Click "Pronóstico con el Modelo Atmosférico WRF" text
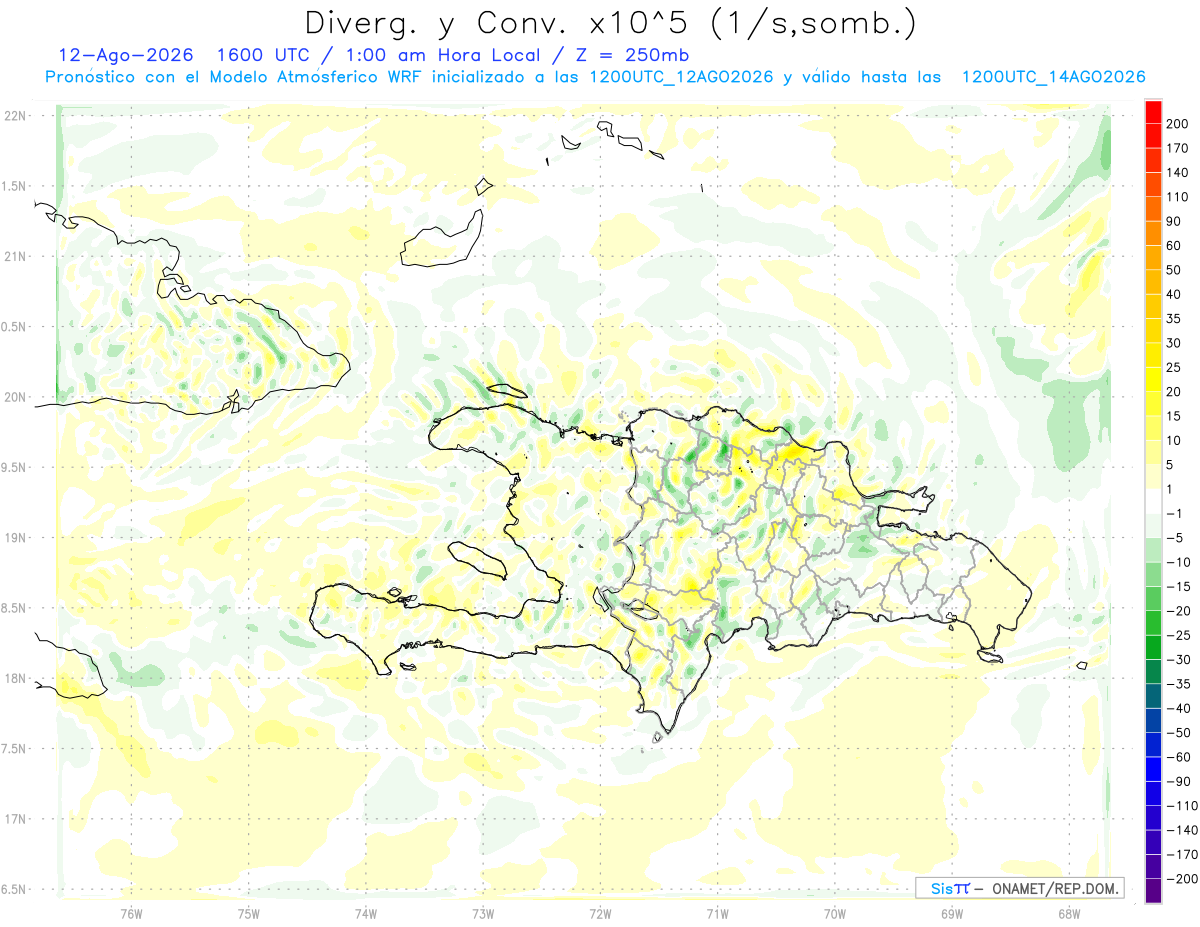The height and width of the screenshot is (927, 1200). pos(236,77)
